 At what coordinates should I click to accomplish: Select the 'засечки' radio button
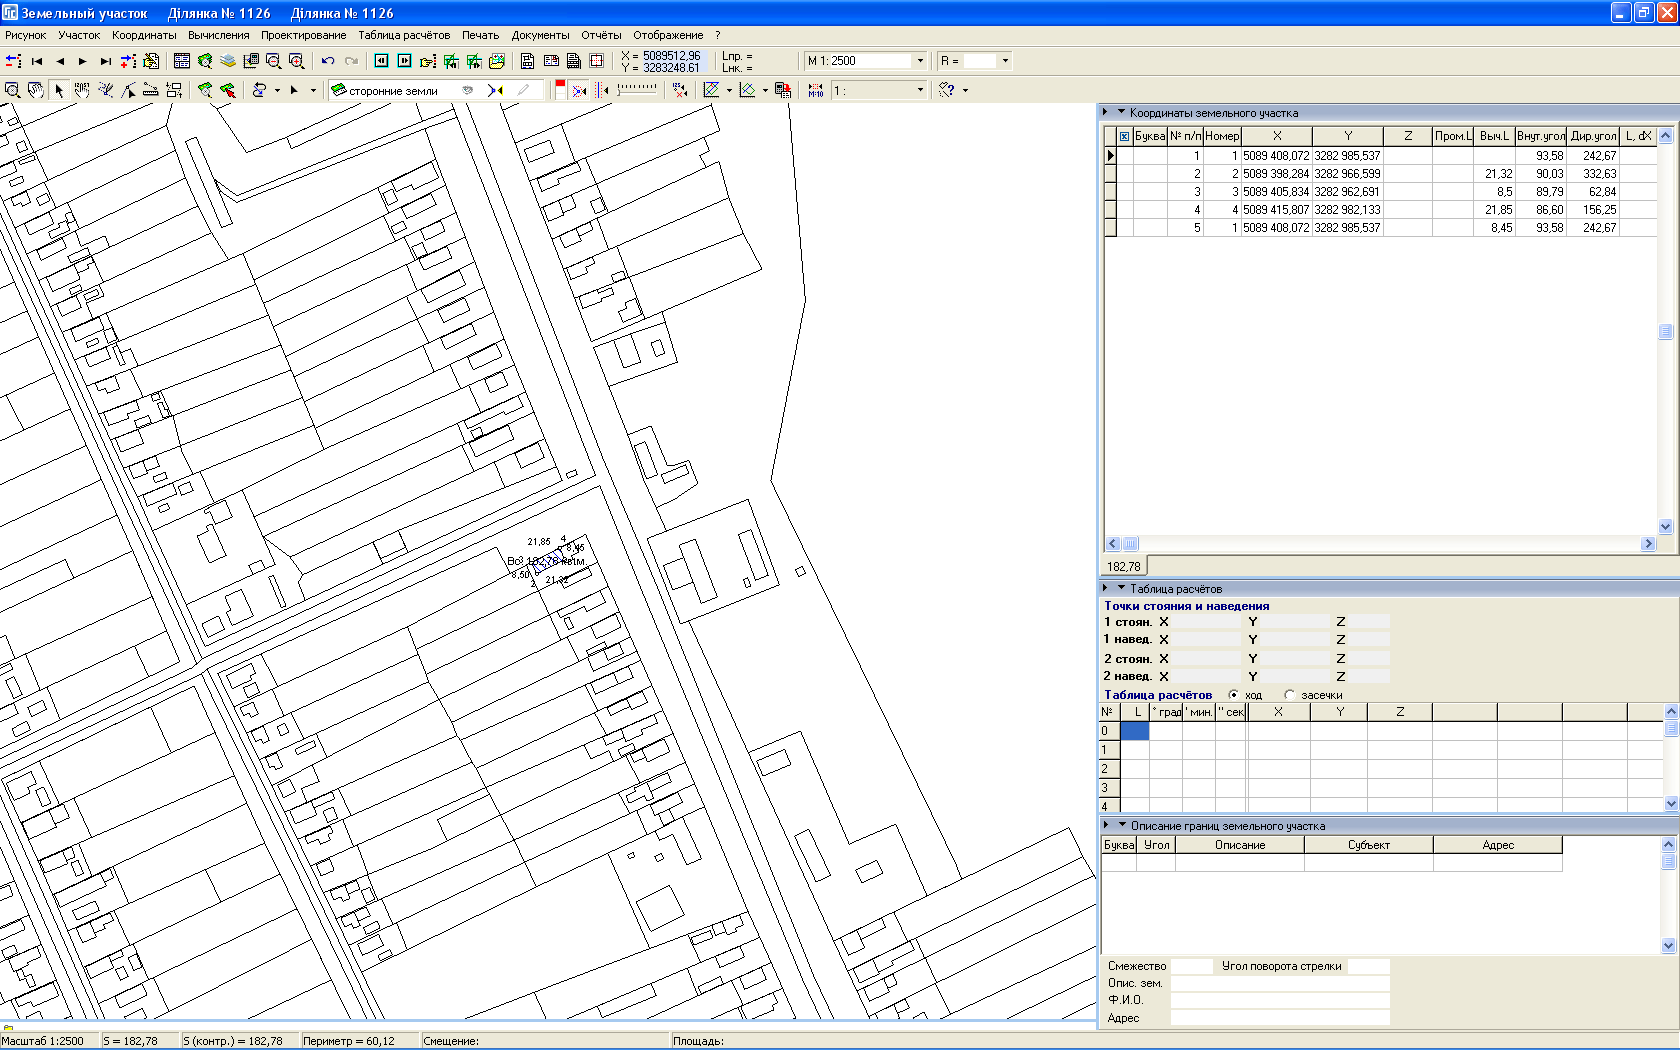point(1290,695)
